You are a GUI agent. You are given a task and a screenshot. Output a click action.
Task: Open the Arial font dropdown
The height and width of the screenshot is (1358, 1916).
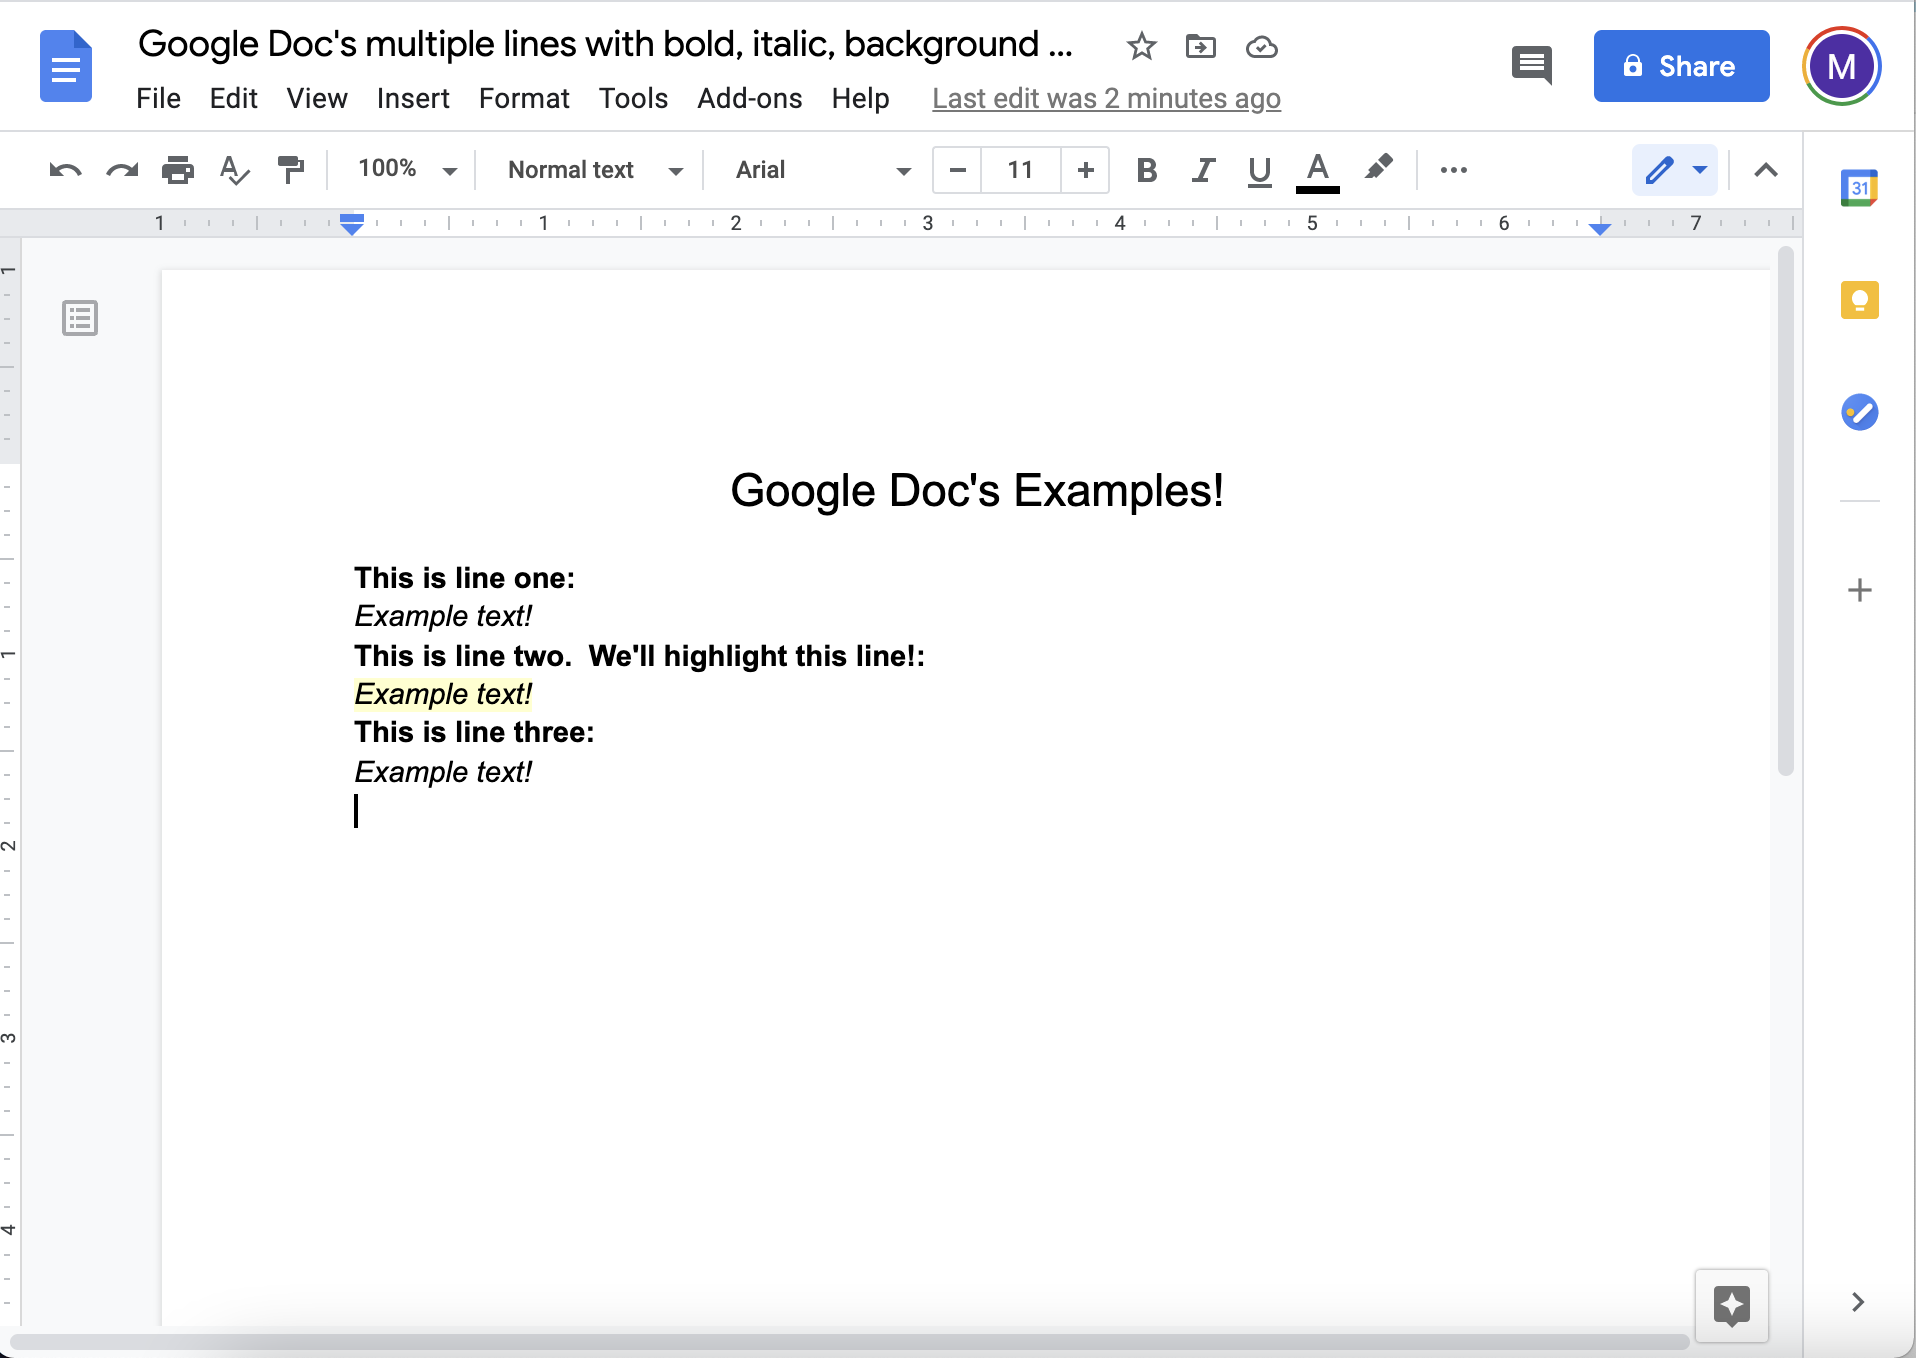(822, 170)
